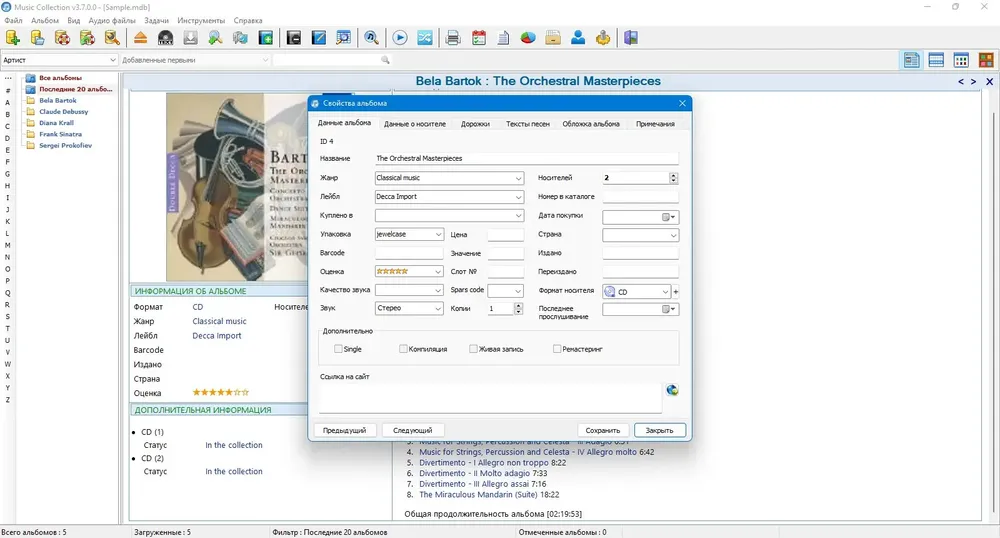This screenshot has height=538, width=1000.
Task: Switch to the Дорожки tab
Action: point(475,124)
